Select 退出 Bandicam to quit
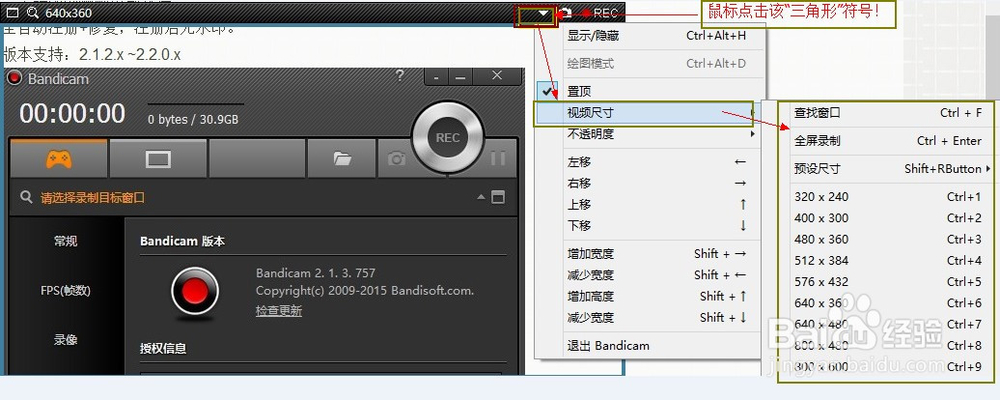The height and width of the screenshot is (400, 1000). [x=649, y=346]
